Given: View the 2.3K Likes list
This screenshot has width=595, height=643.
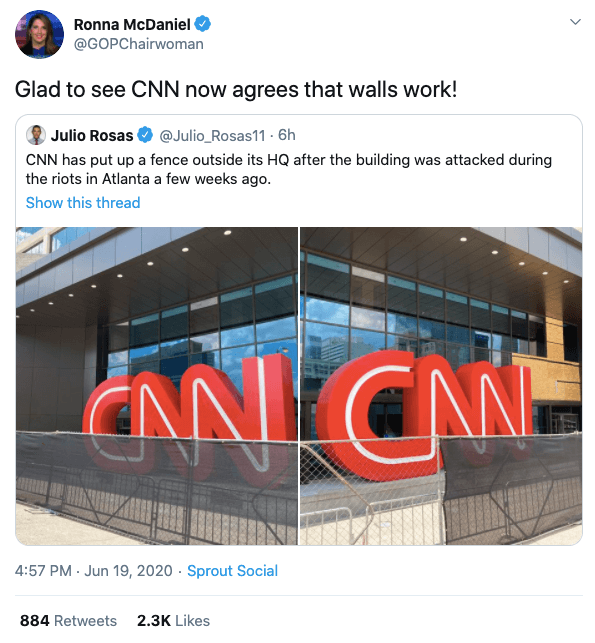Looking at the screenshot, I should pos(173,620).
